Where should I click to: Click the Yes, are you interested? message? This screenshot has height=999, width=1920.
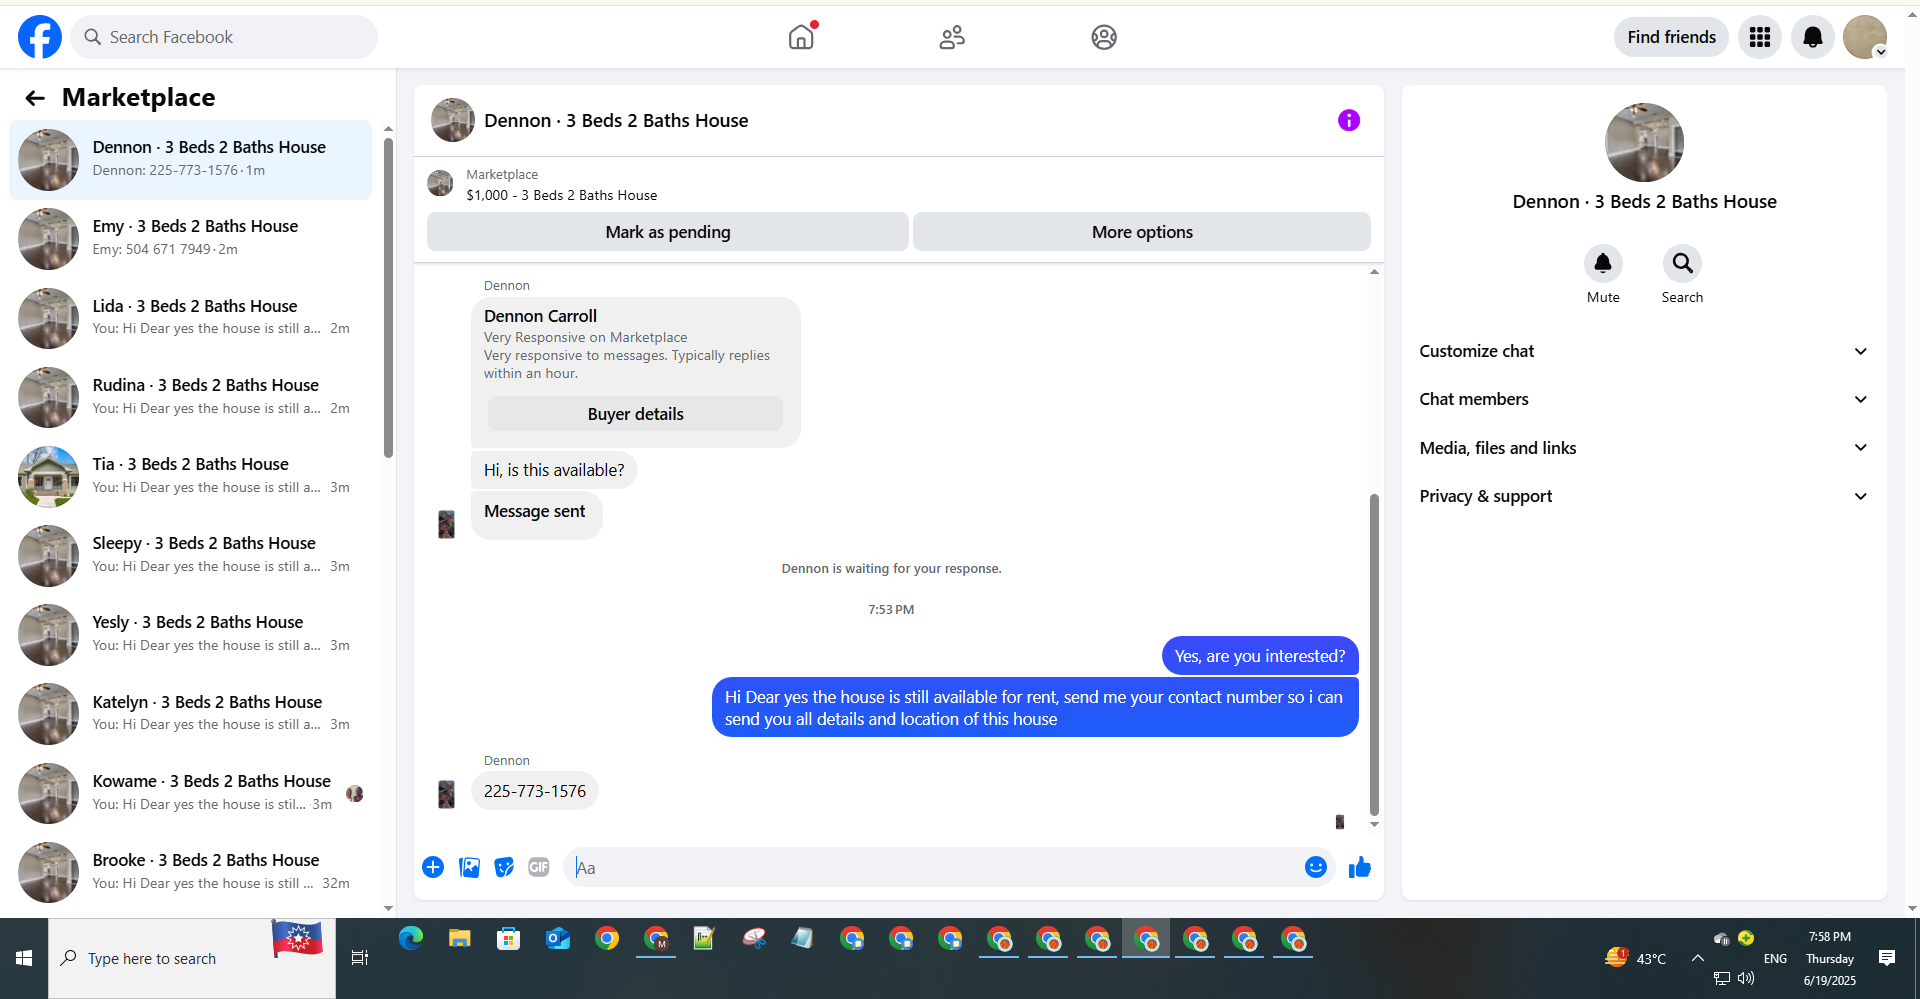tap(1260, 656)
